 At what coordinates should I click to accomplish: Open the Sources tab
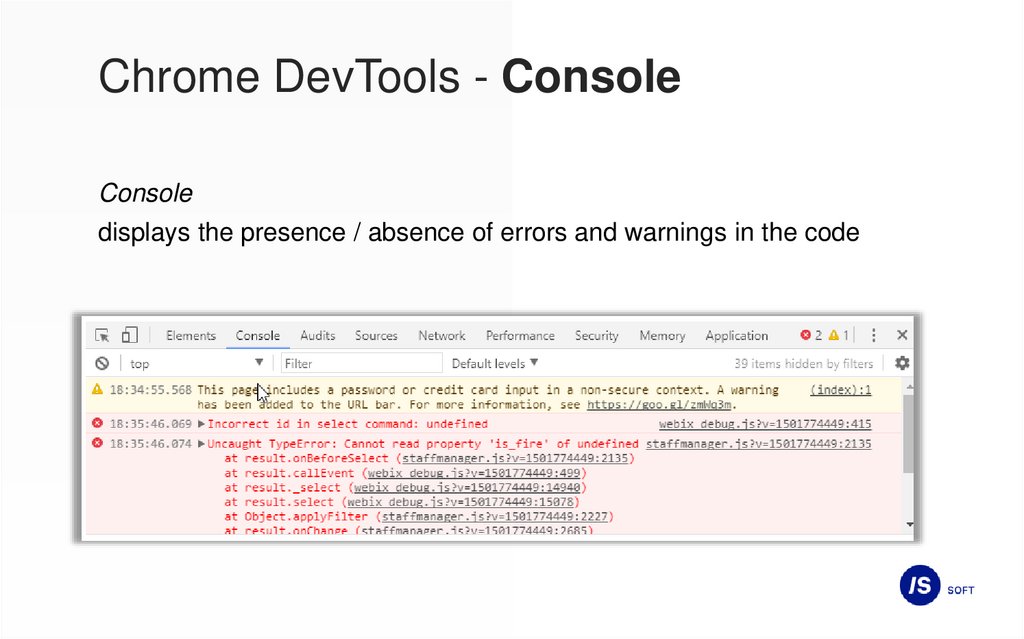pyautogui.click(x=376, y=336)
